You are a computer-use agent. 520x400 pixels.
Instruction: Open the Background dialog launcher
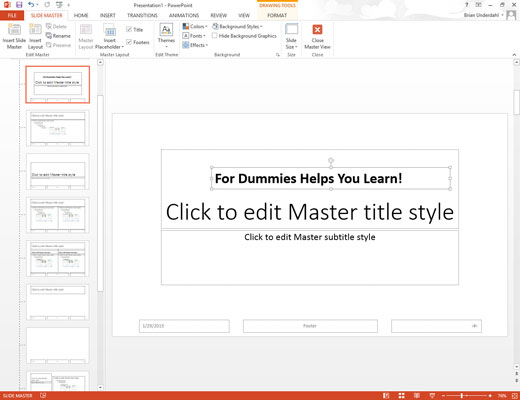[x=278, y=55]
